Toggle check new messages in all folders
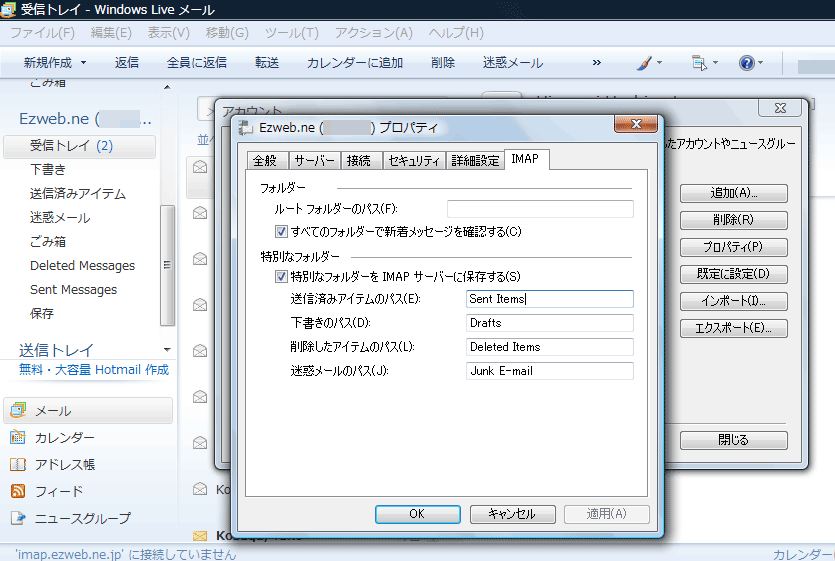This screenshot has height=561, width=835. [x=281, y=232]
